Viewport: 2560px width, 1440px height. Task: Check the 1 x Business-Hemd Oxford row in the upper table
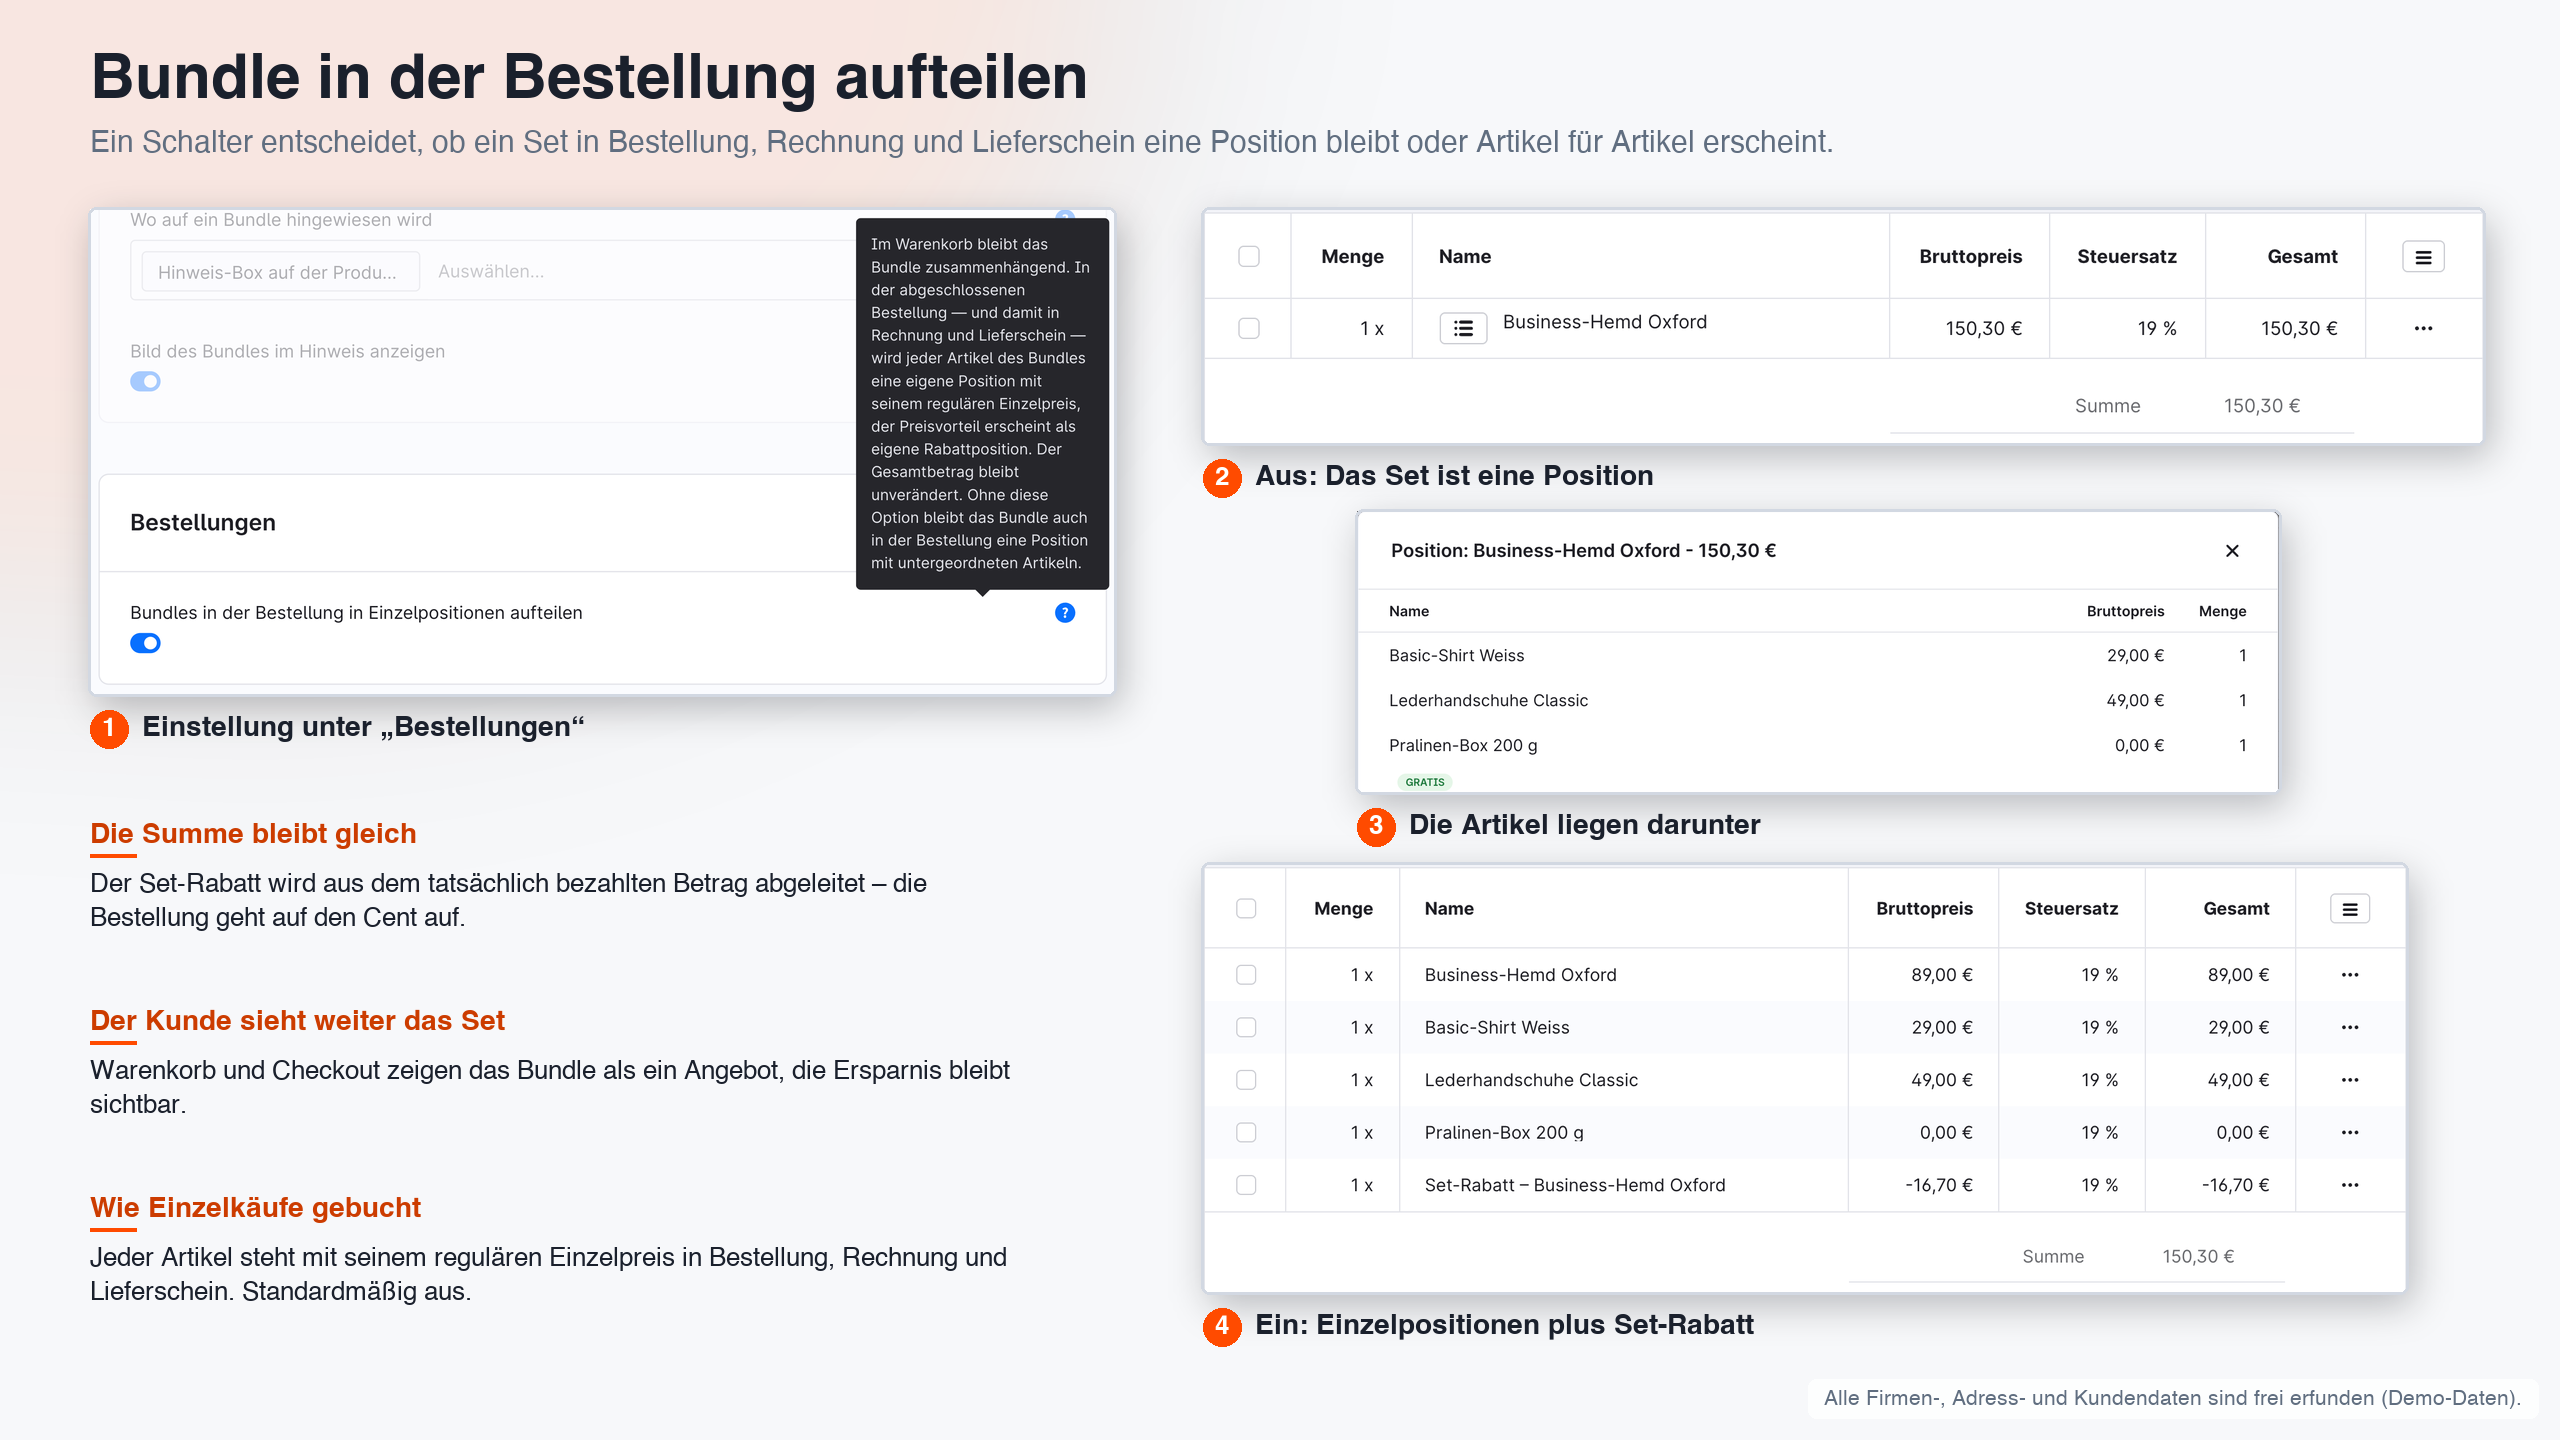pyautogui.click(x=1249, y=328)
